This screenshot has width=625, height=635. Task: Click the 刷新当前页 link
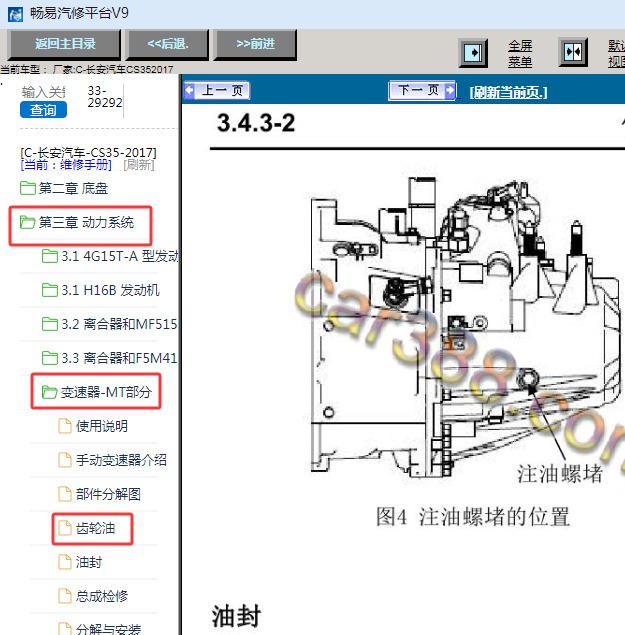(508, 92)
